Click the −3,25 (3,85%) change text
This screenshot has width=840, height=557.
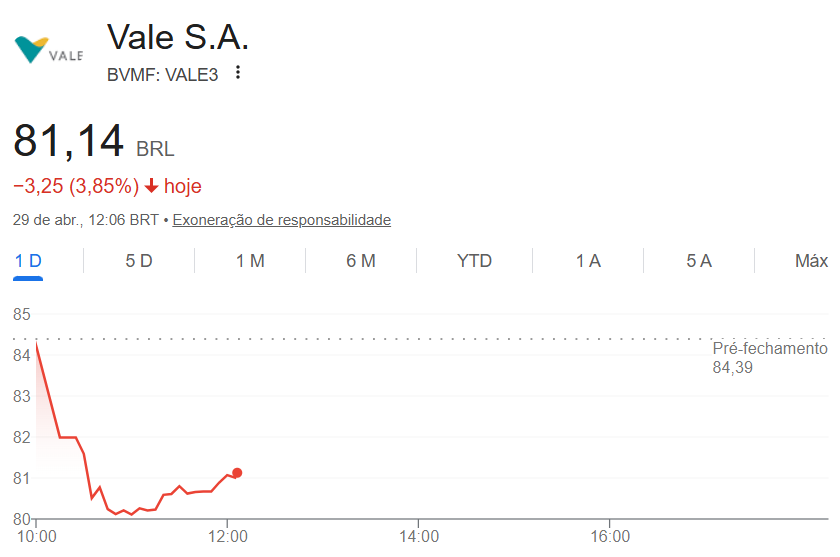pyautogui.click(x=75, y=185)
